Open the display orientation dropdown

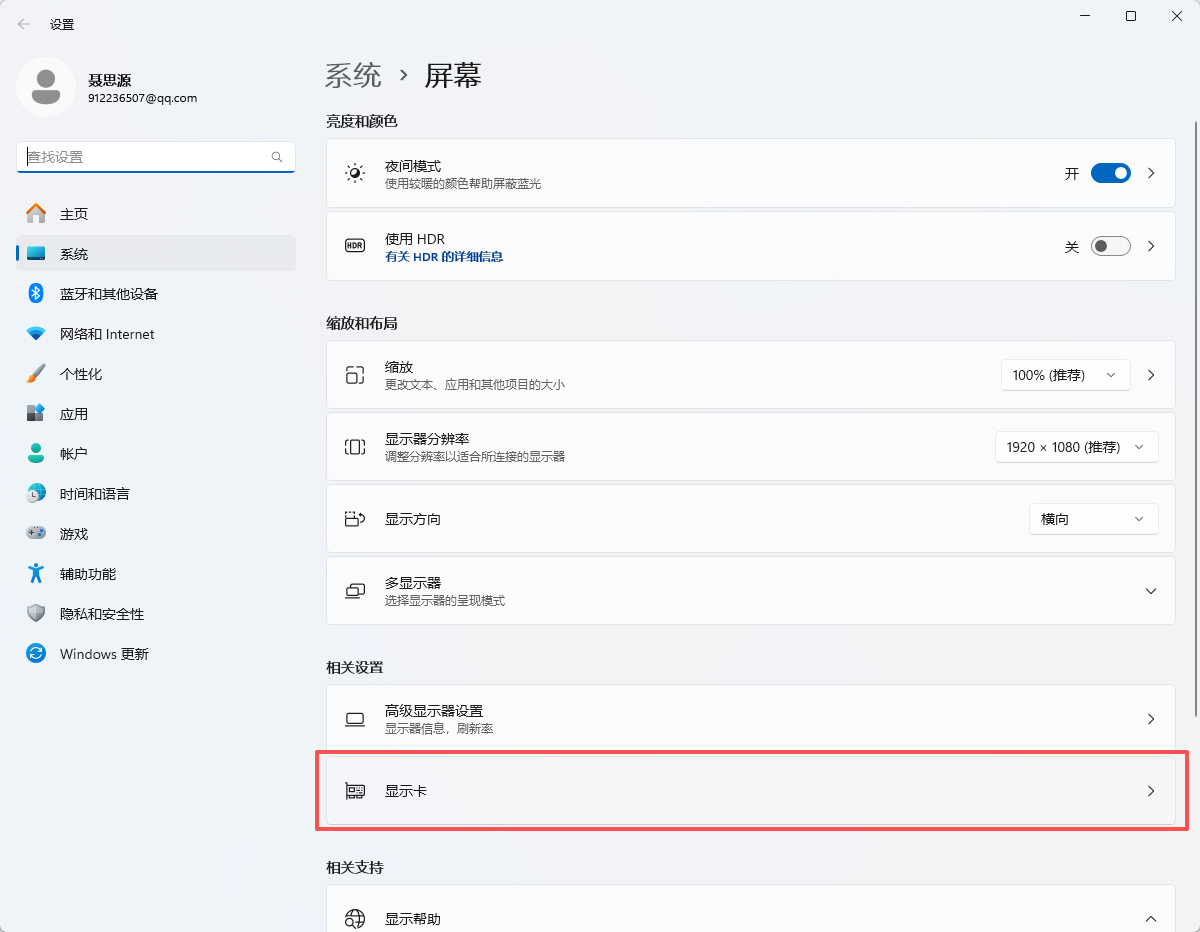click(1093, 519)
